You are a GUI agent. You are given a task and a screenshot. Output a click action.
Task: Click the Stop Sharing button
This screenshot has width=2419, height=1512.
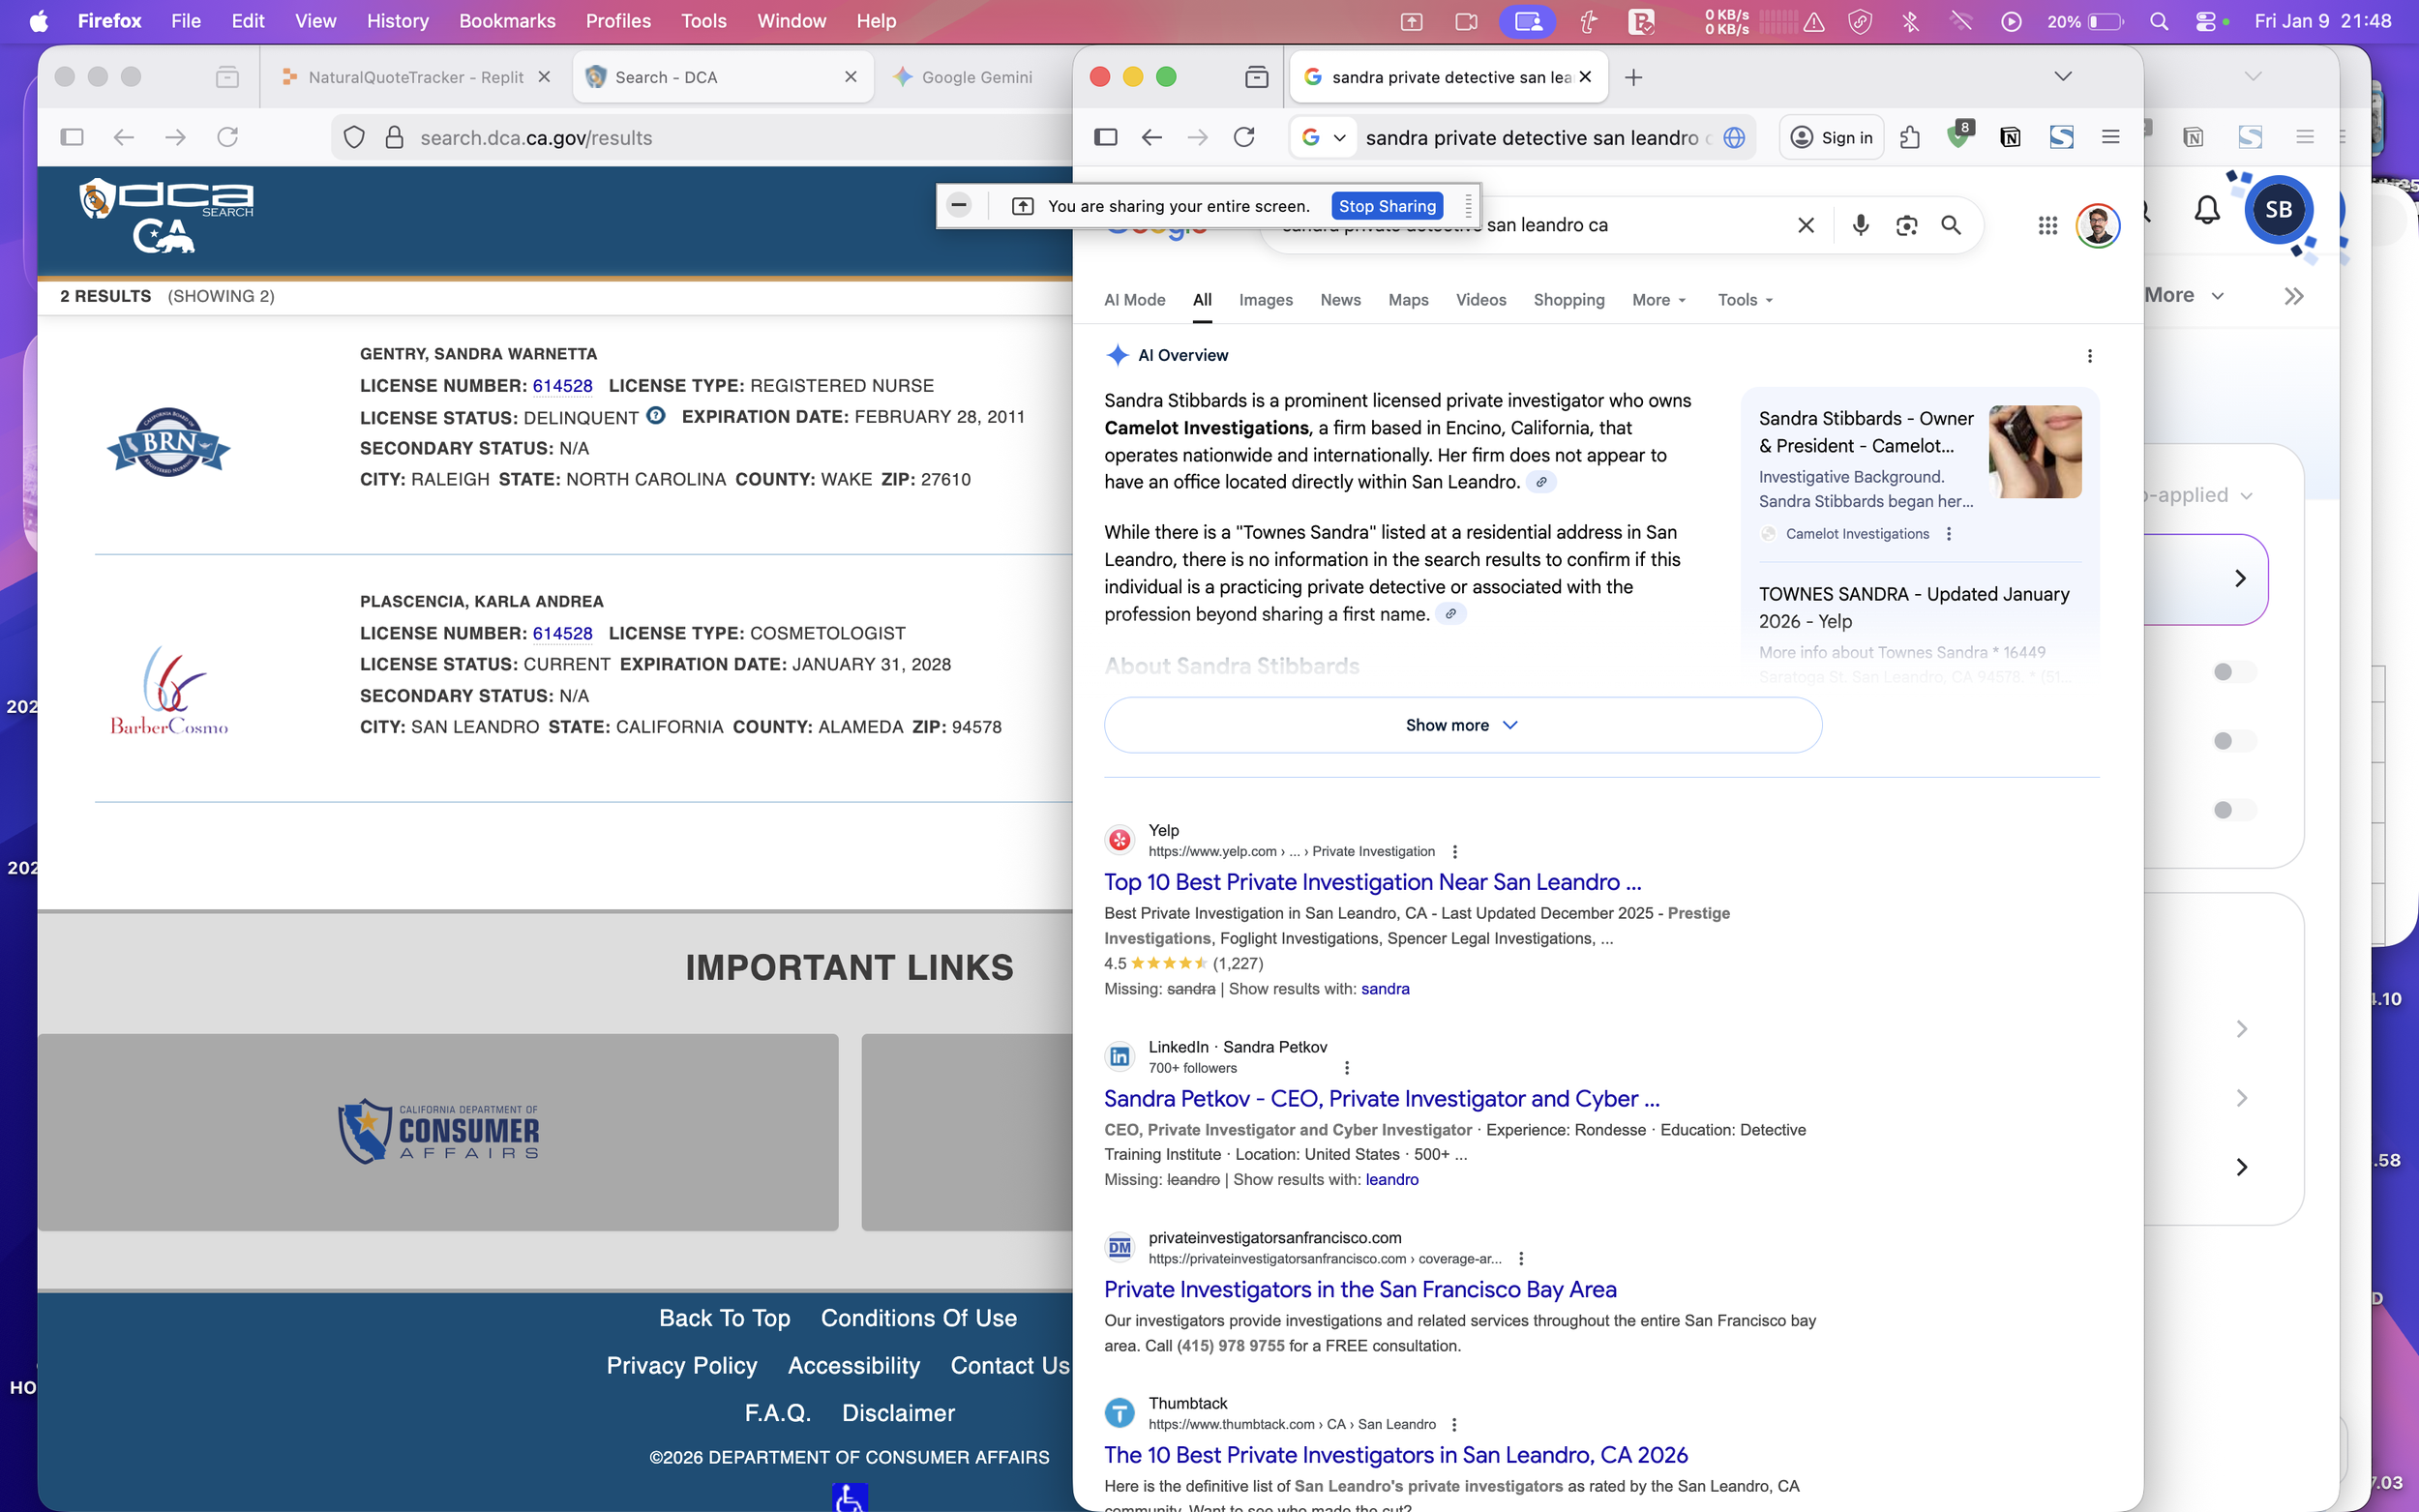coord(1386,206)
